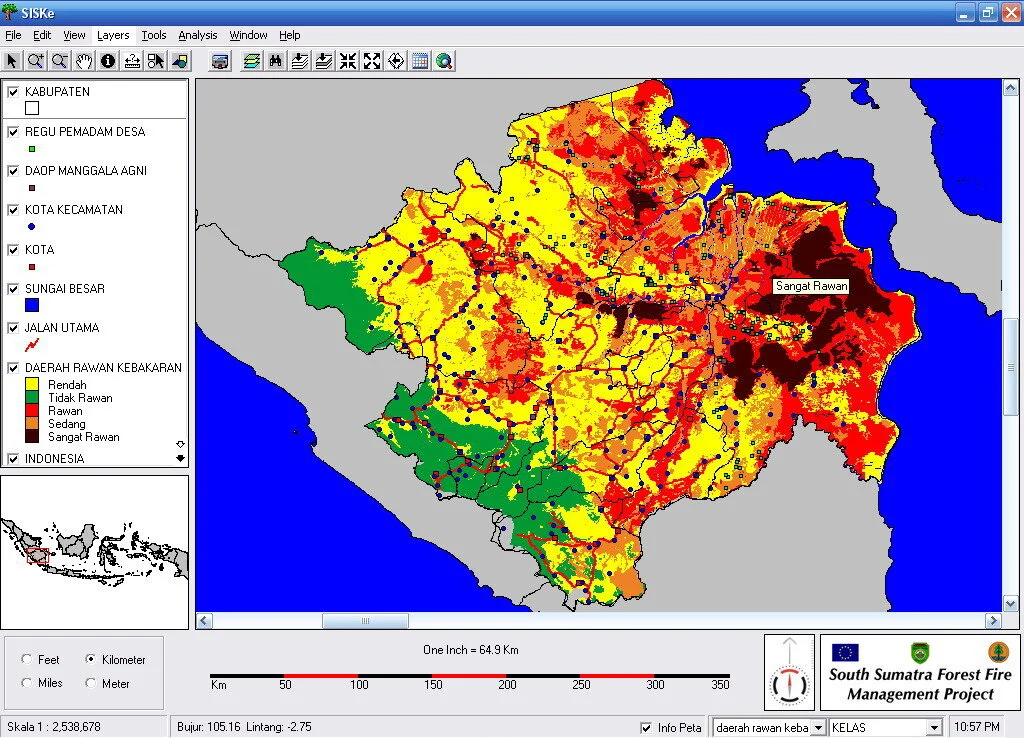The height and width of the screenshot is (738, 1024).
Task: Expand the KELAS field dropdown
Action: (936, 727)
